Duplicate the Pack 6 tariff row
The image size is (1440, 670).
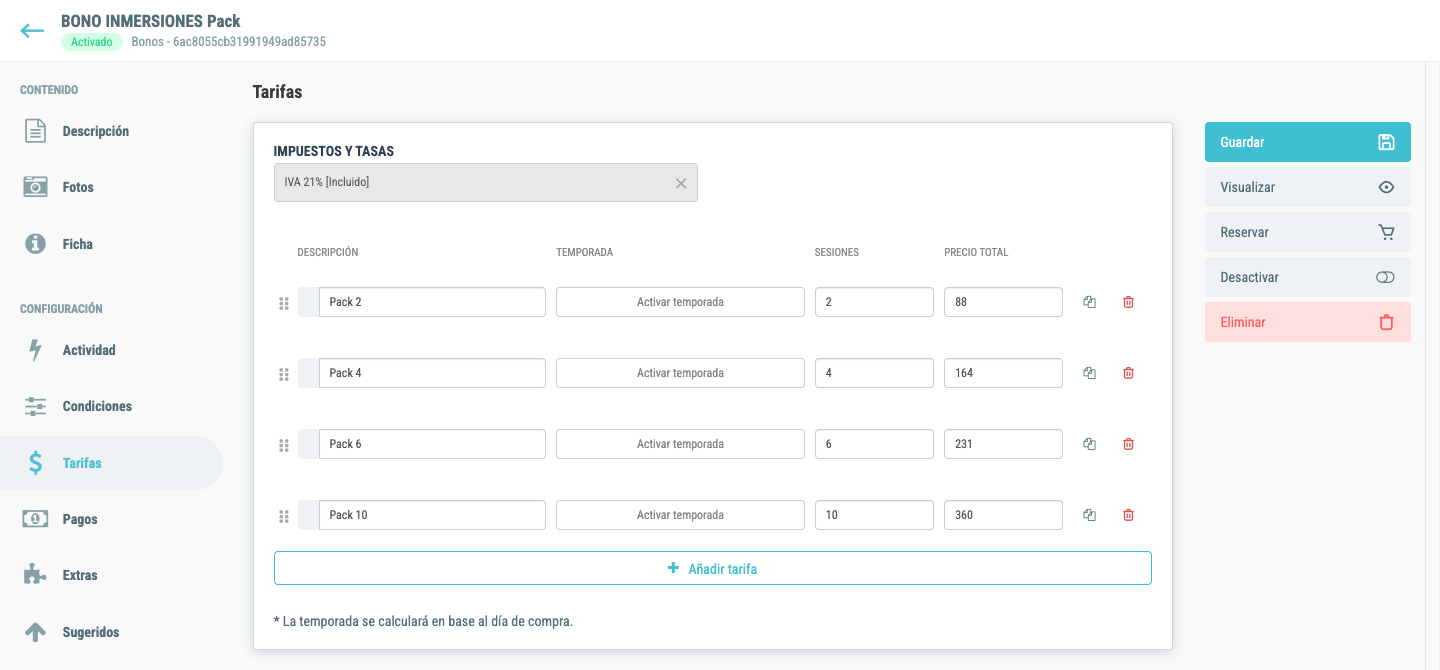1089,444
